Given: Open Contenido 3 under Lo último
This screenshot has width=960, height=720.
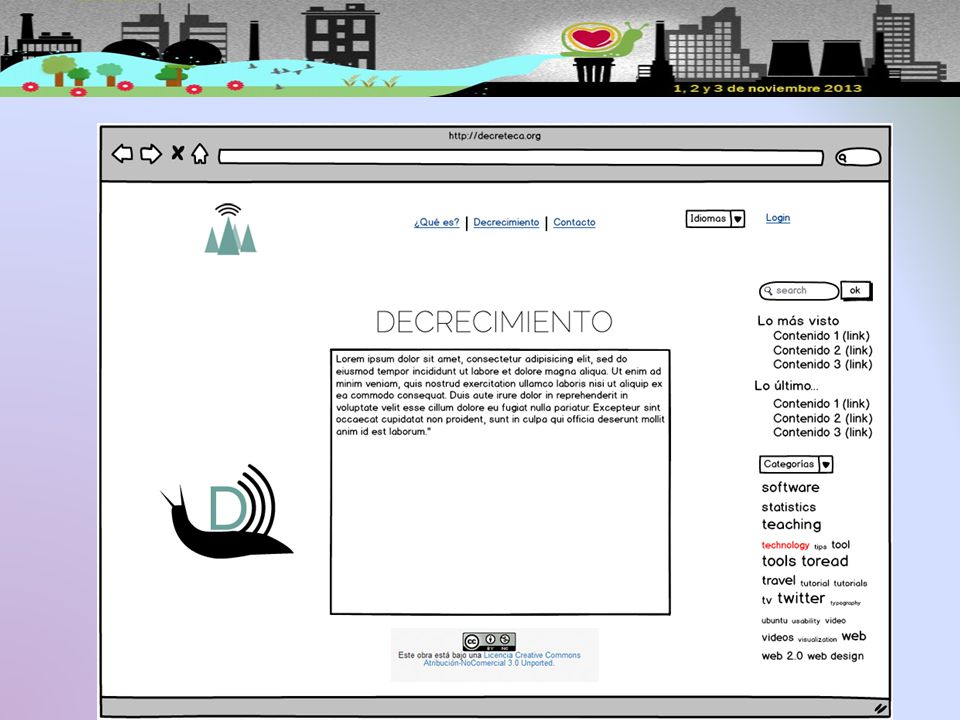Looking at the screenshot, I should pyautogui.click(x=822, y=432).
